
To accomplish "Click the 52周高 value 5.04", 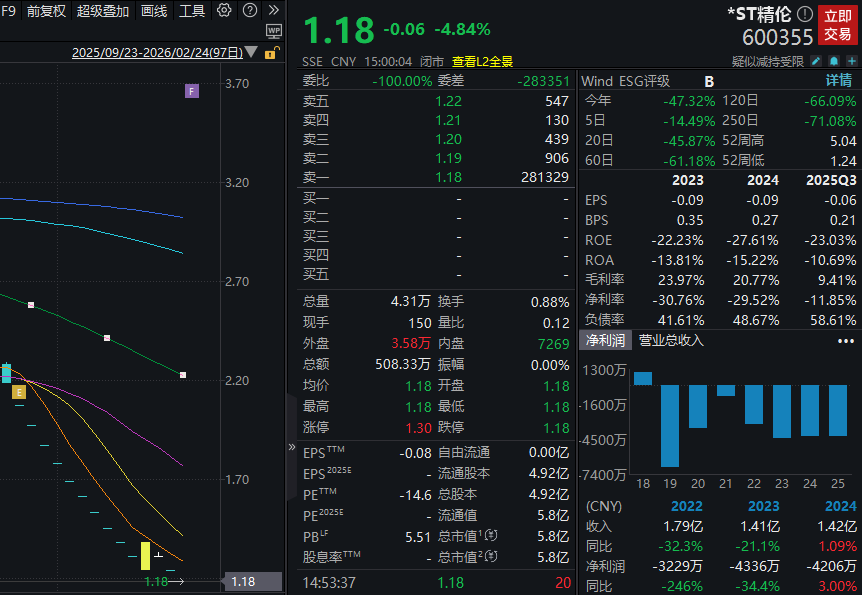I will [843, 141].
